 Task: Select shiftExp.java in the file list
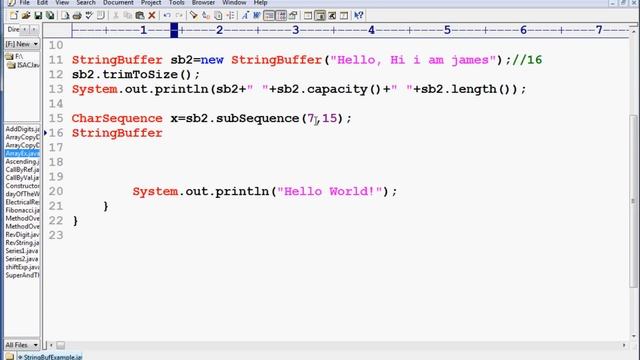[22, 267]
